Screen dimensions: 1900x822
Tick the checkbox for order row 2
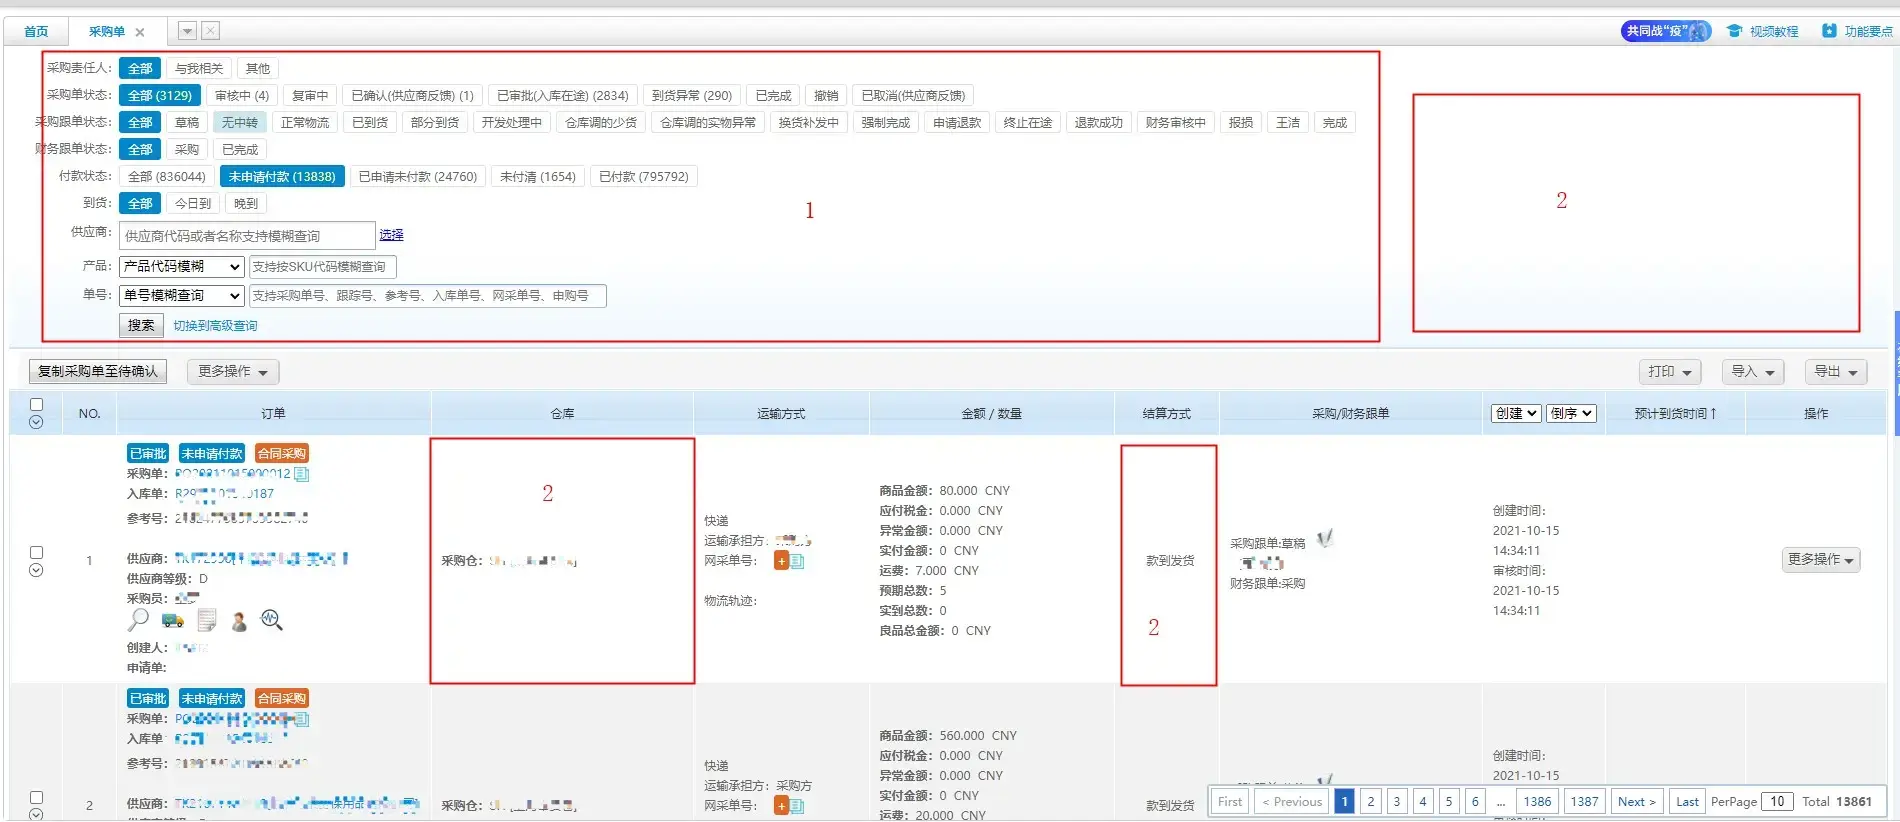tap(36, 797)
